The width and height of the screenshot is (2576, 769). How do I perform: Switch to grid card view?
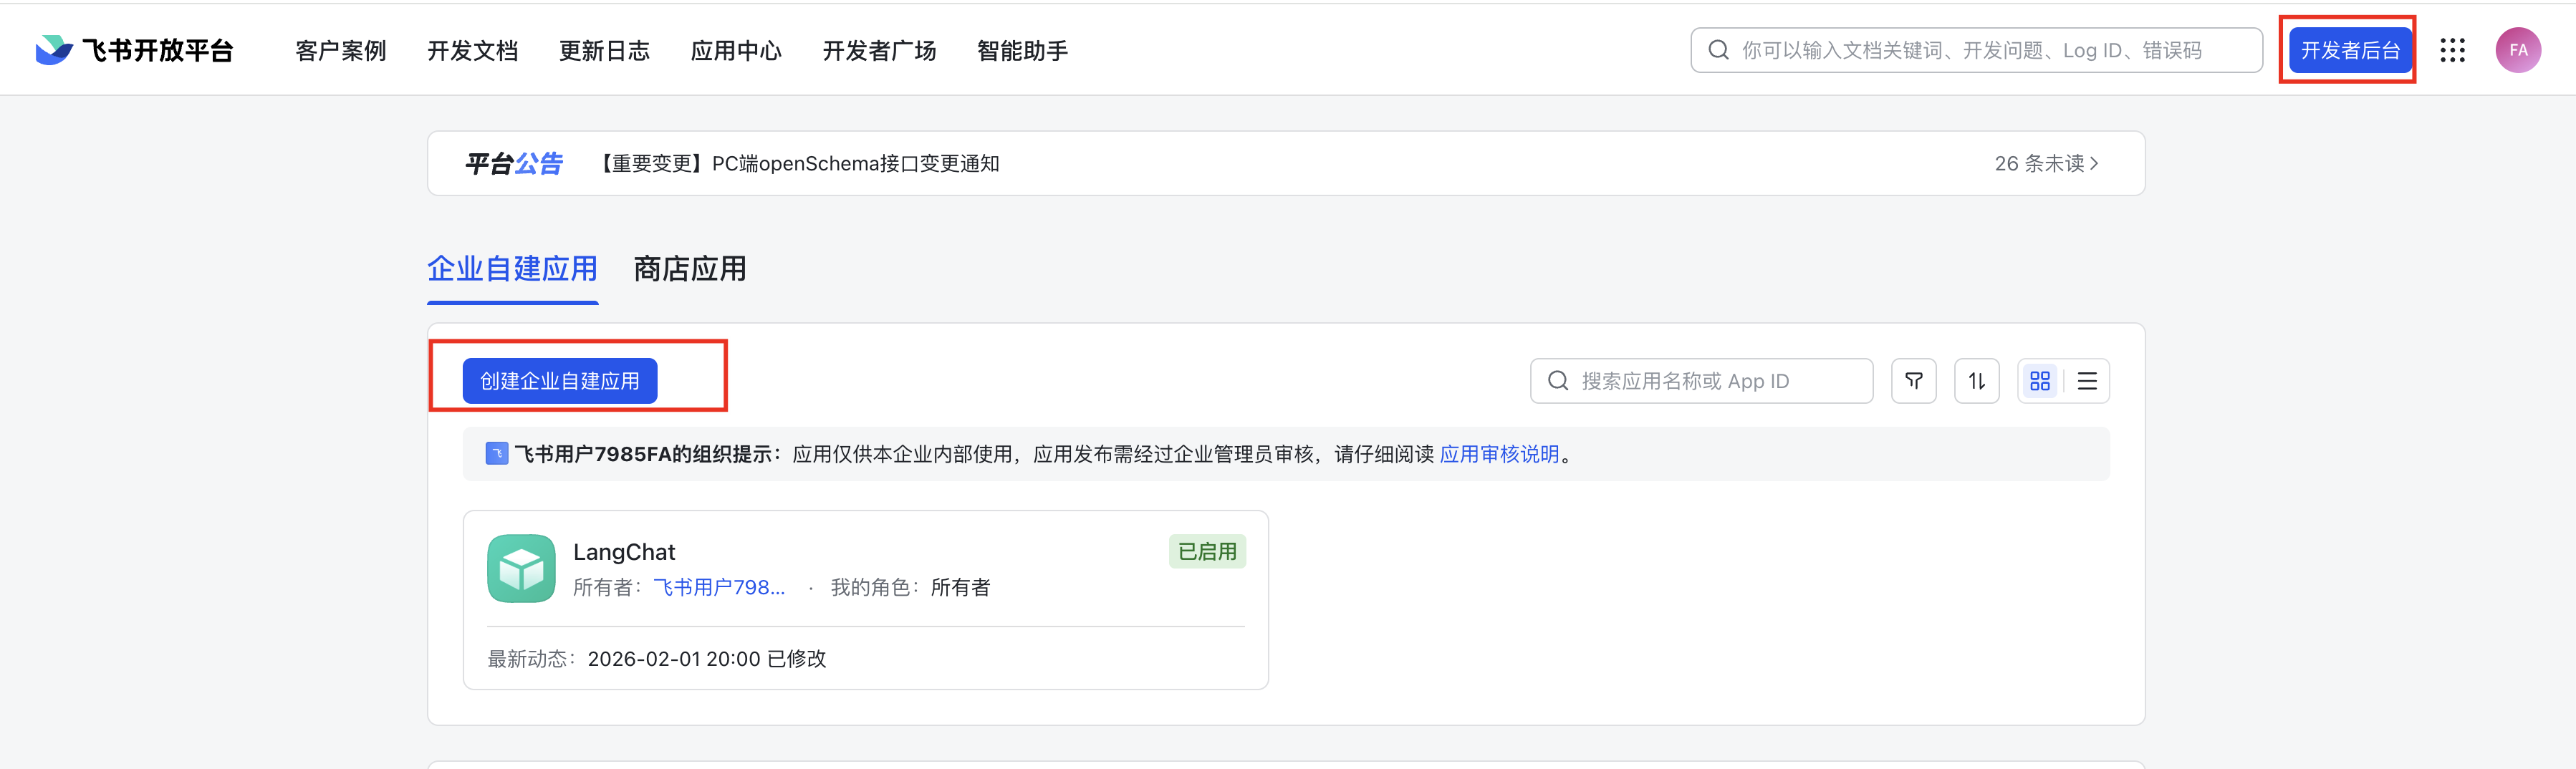coord(2039,381)
